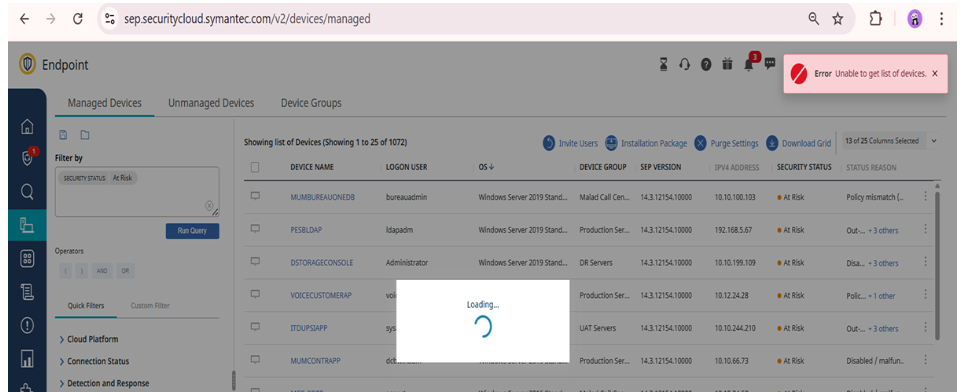
Task: Open the question mark help icon
Action: (x=706, y=64)
